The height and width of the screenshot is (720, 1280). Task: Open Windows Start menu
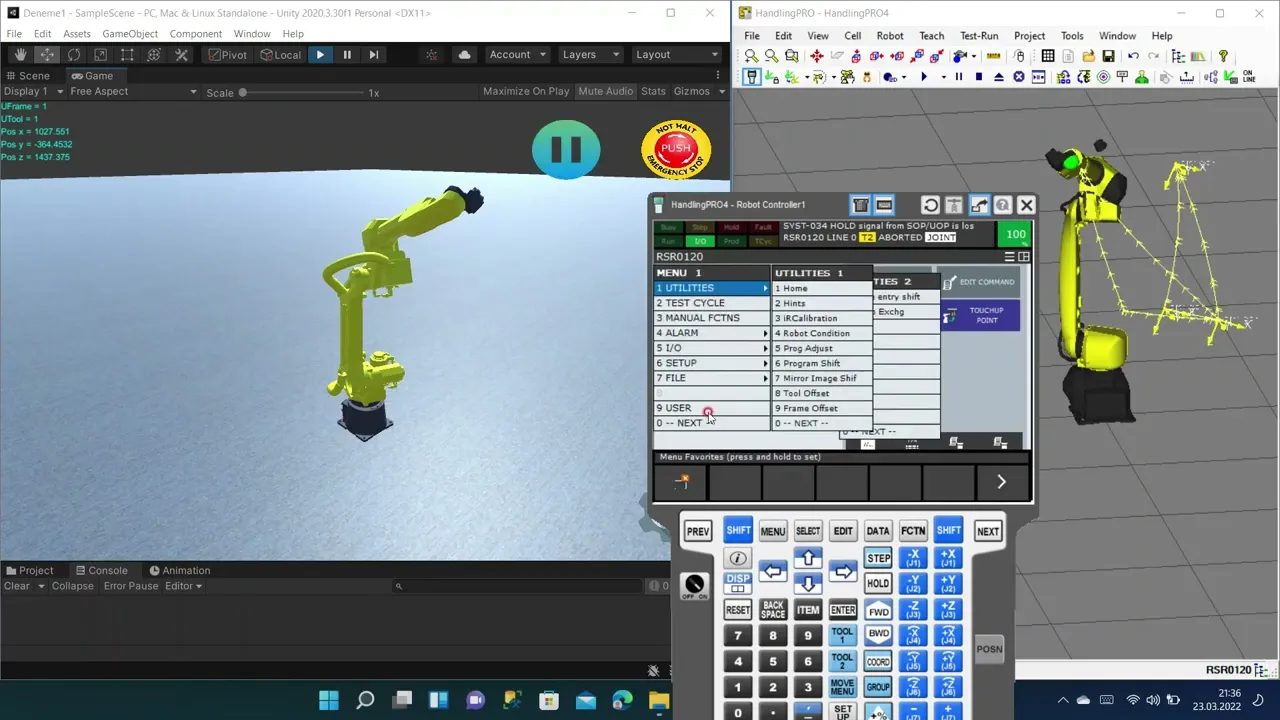point(328,700)
